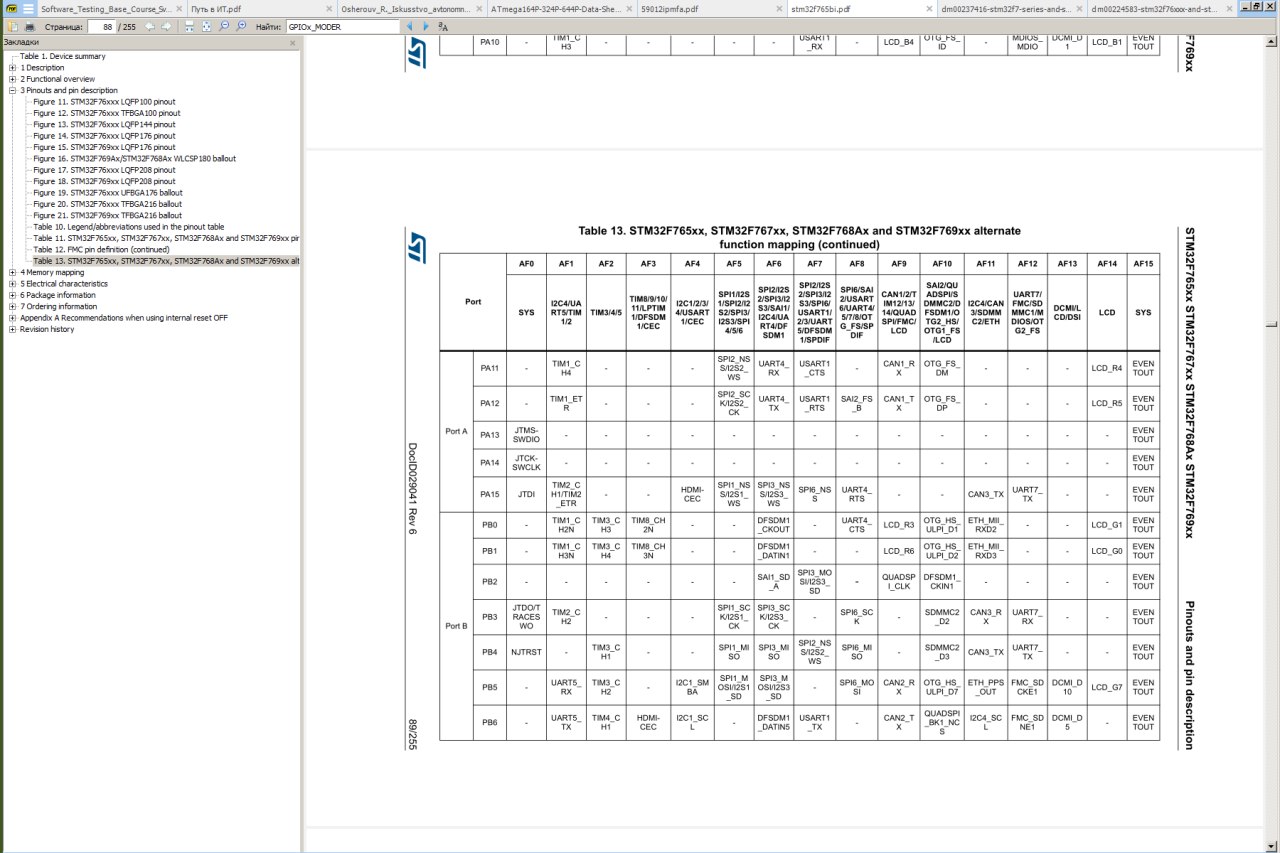Open Figure 11 LQFP100 pinout bookmark
This screenshot has width=1280, height=853.
pyautogui.click(x=103, y=102)
